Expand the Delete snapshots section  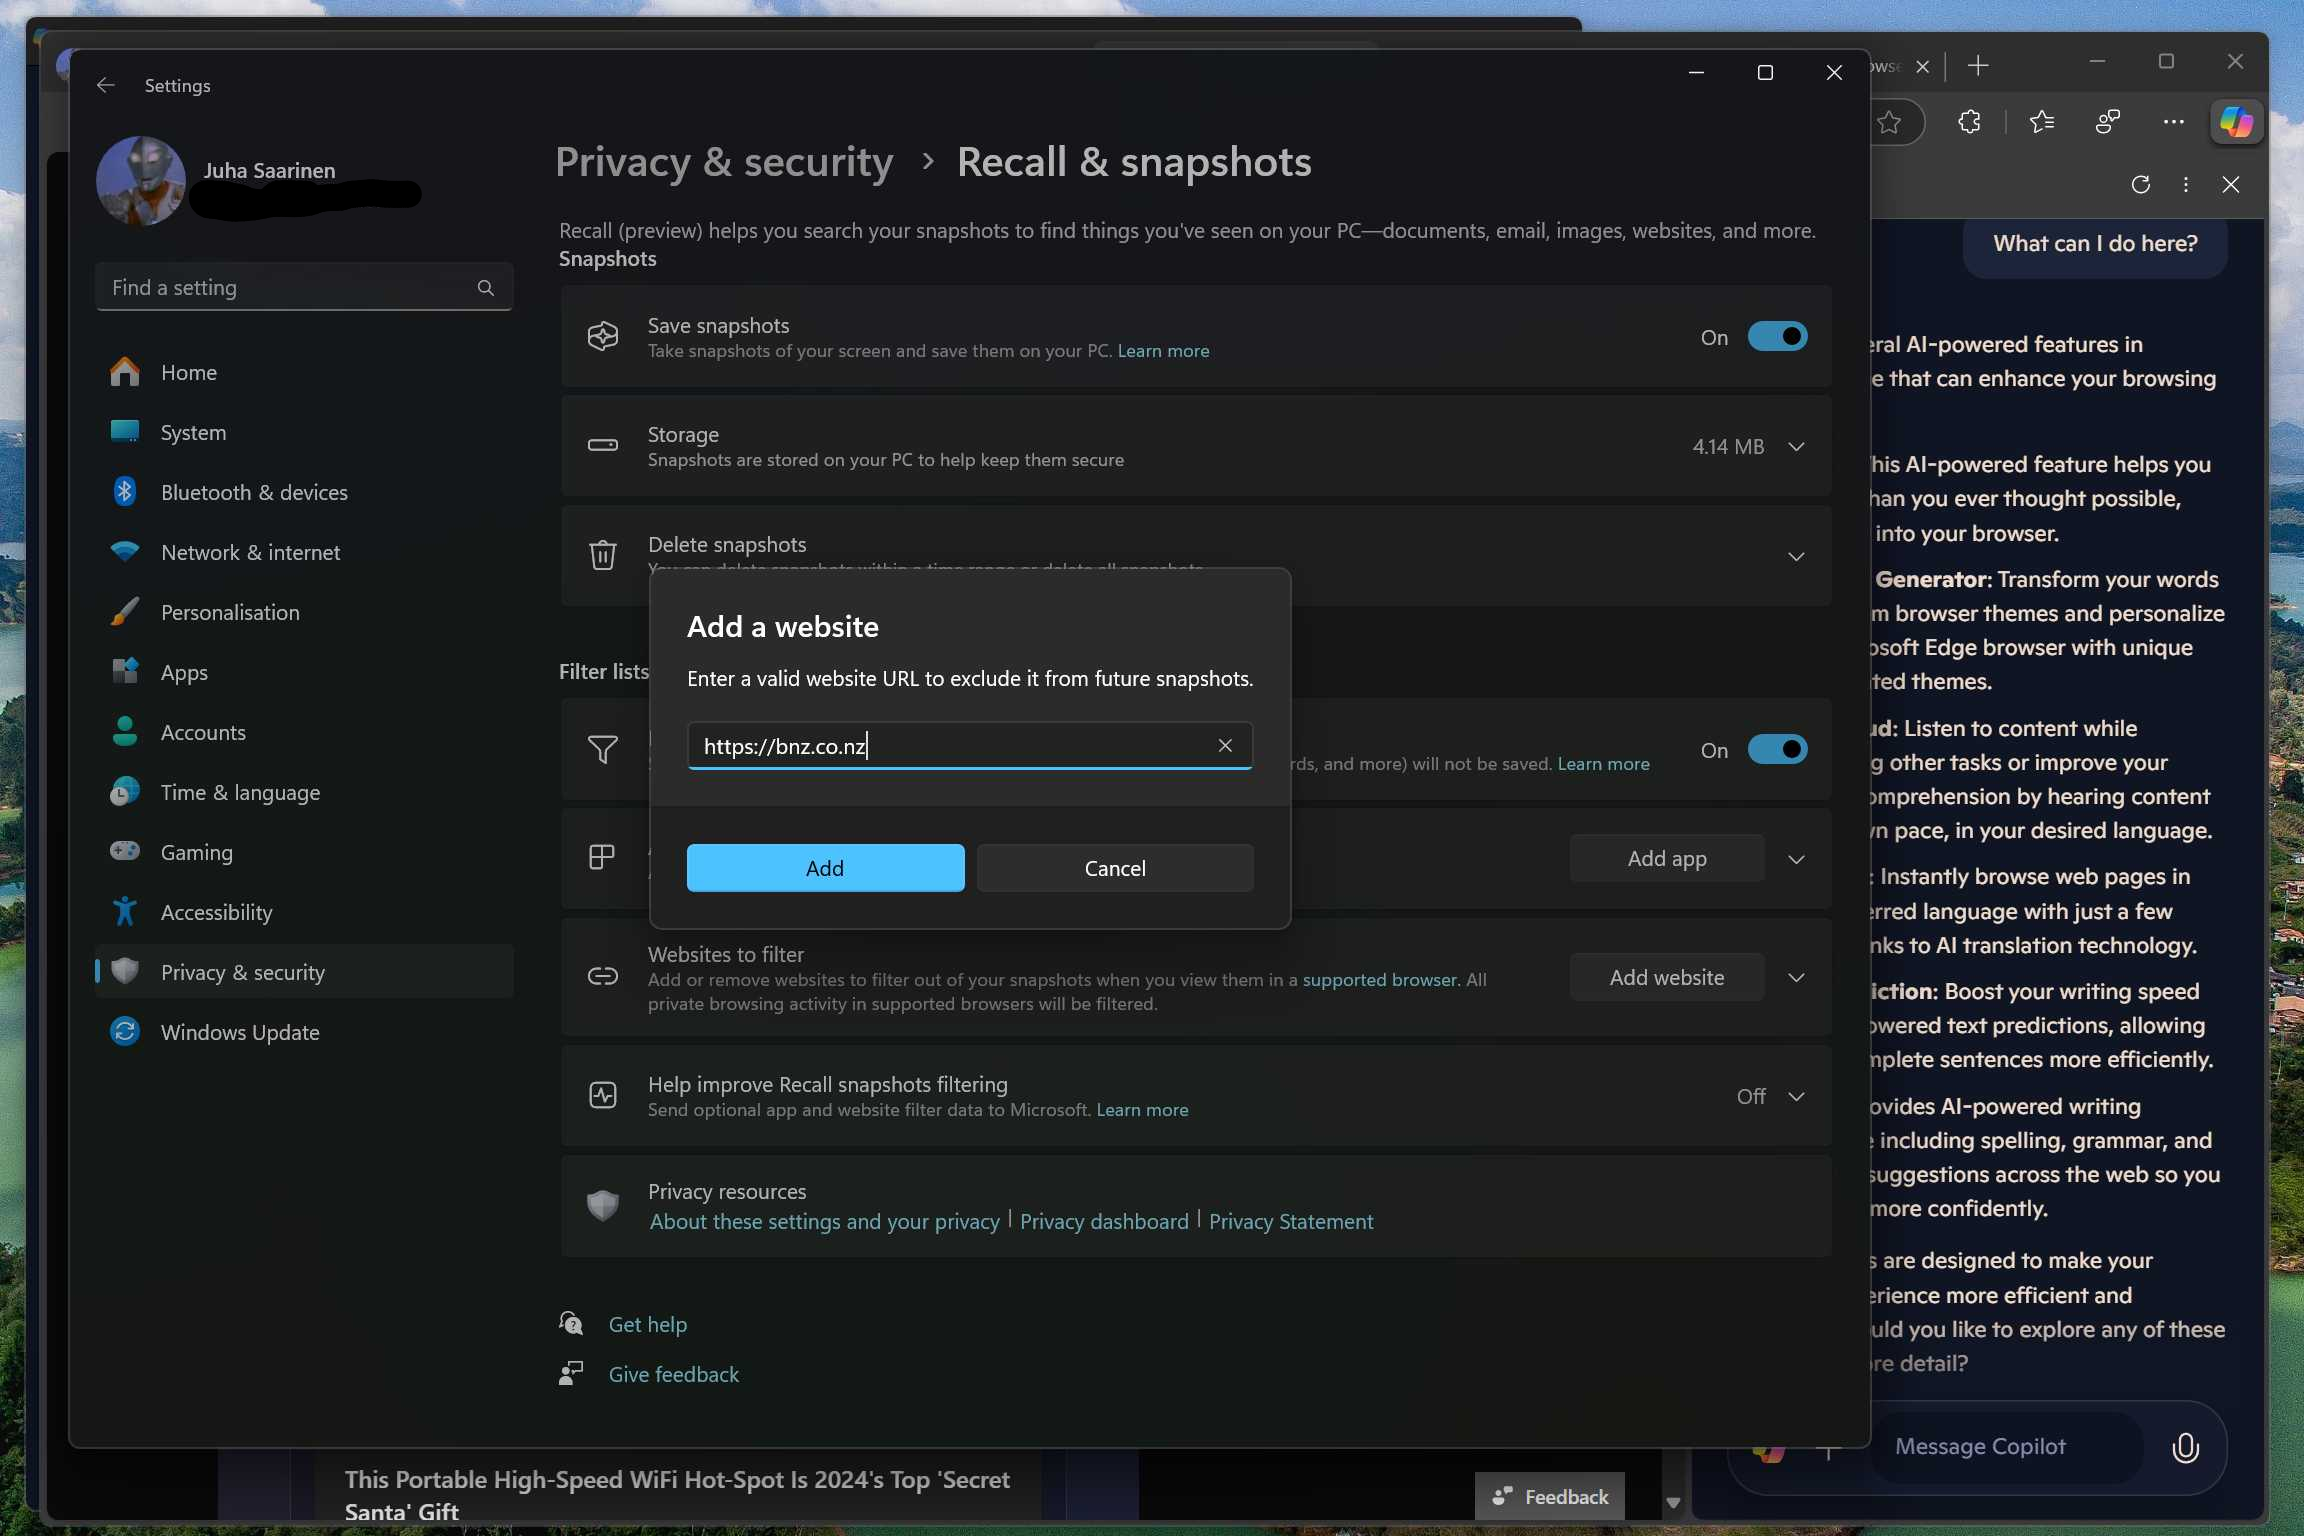click(1796, 556)
